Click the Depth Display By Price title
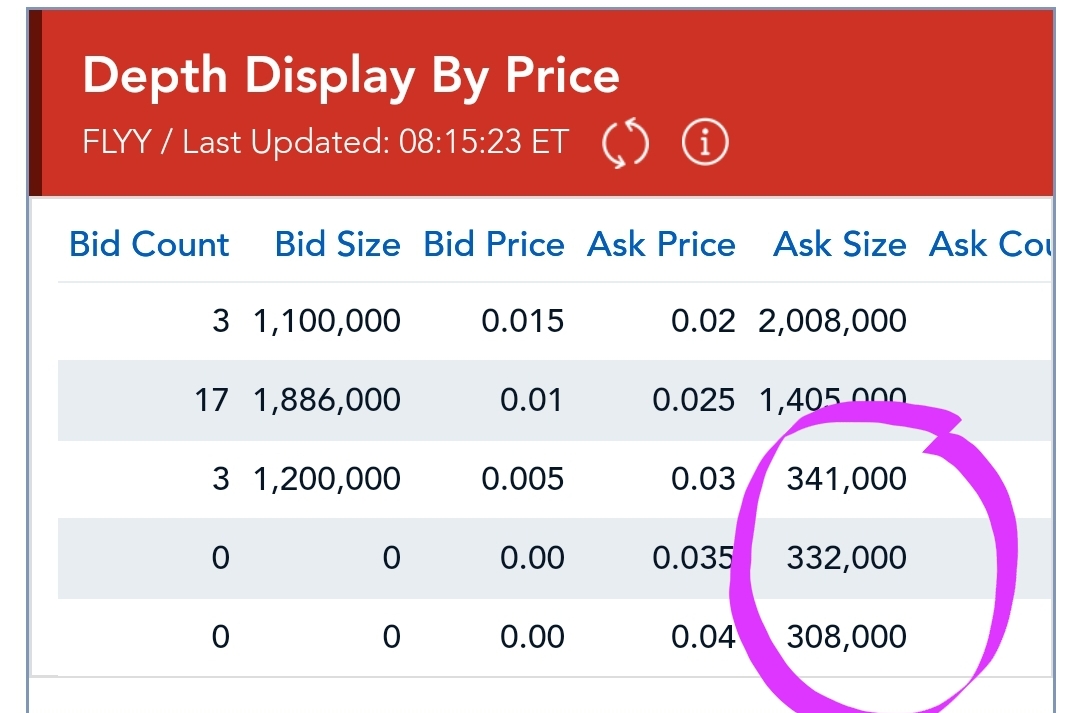 (351, 77)
